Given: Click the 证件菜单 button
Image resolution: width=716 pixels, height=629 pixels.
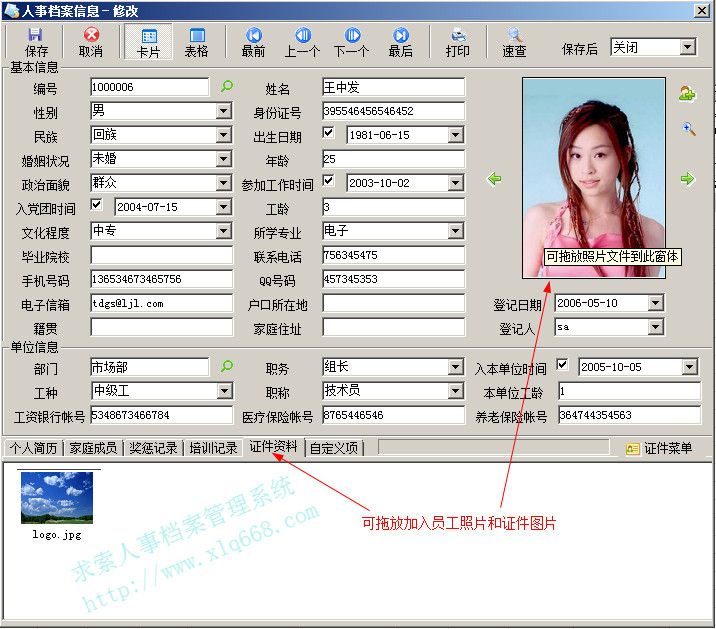Looking at the screenshot, I should click(659, 449).
